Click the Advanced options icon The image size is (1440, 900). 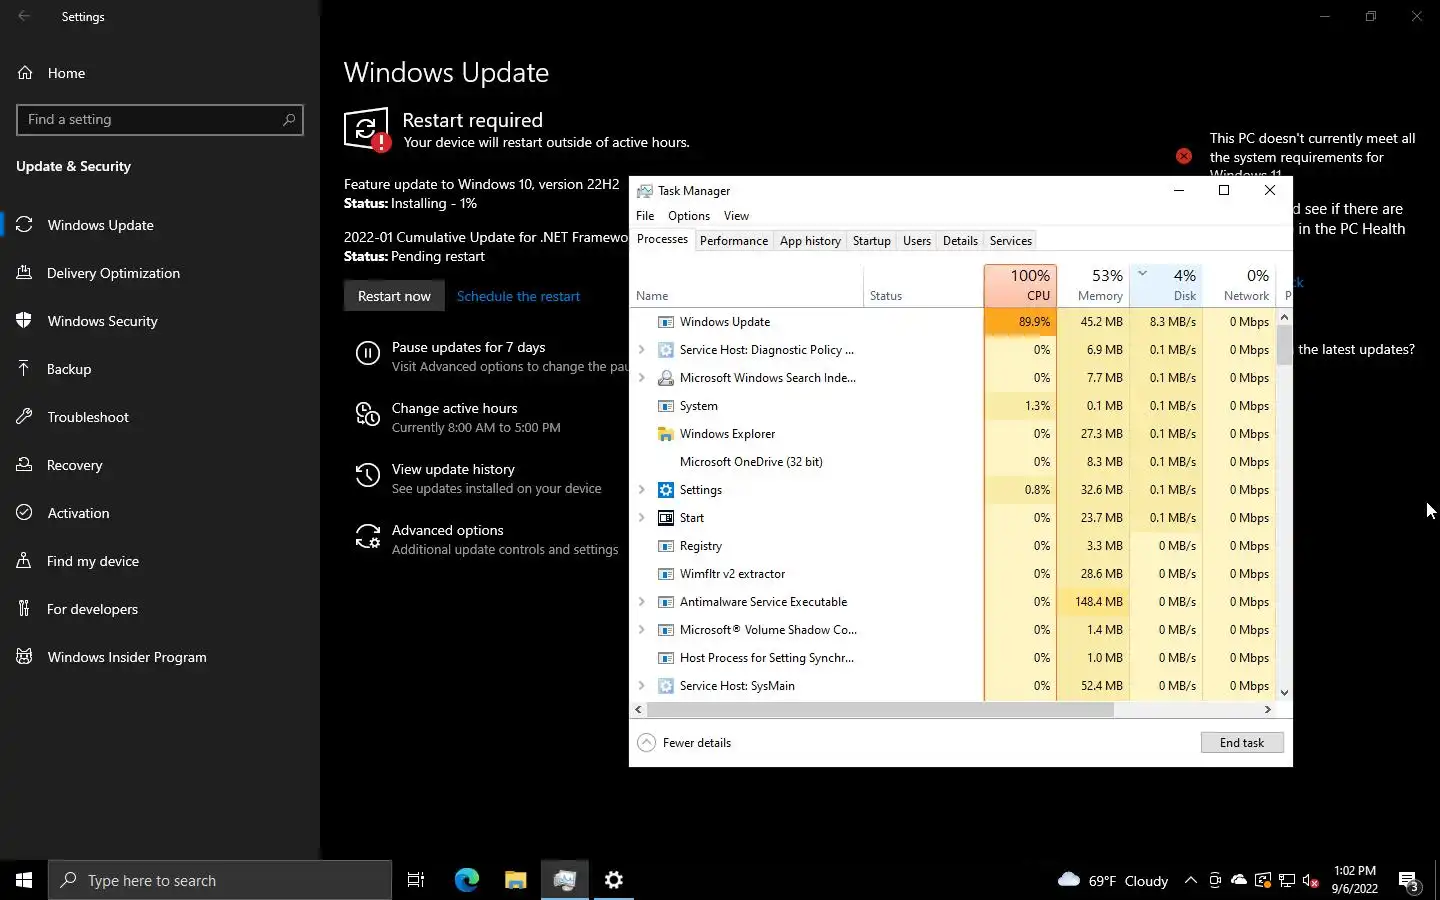point(368,537)
